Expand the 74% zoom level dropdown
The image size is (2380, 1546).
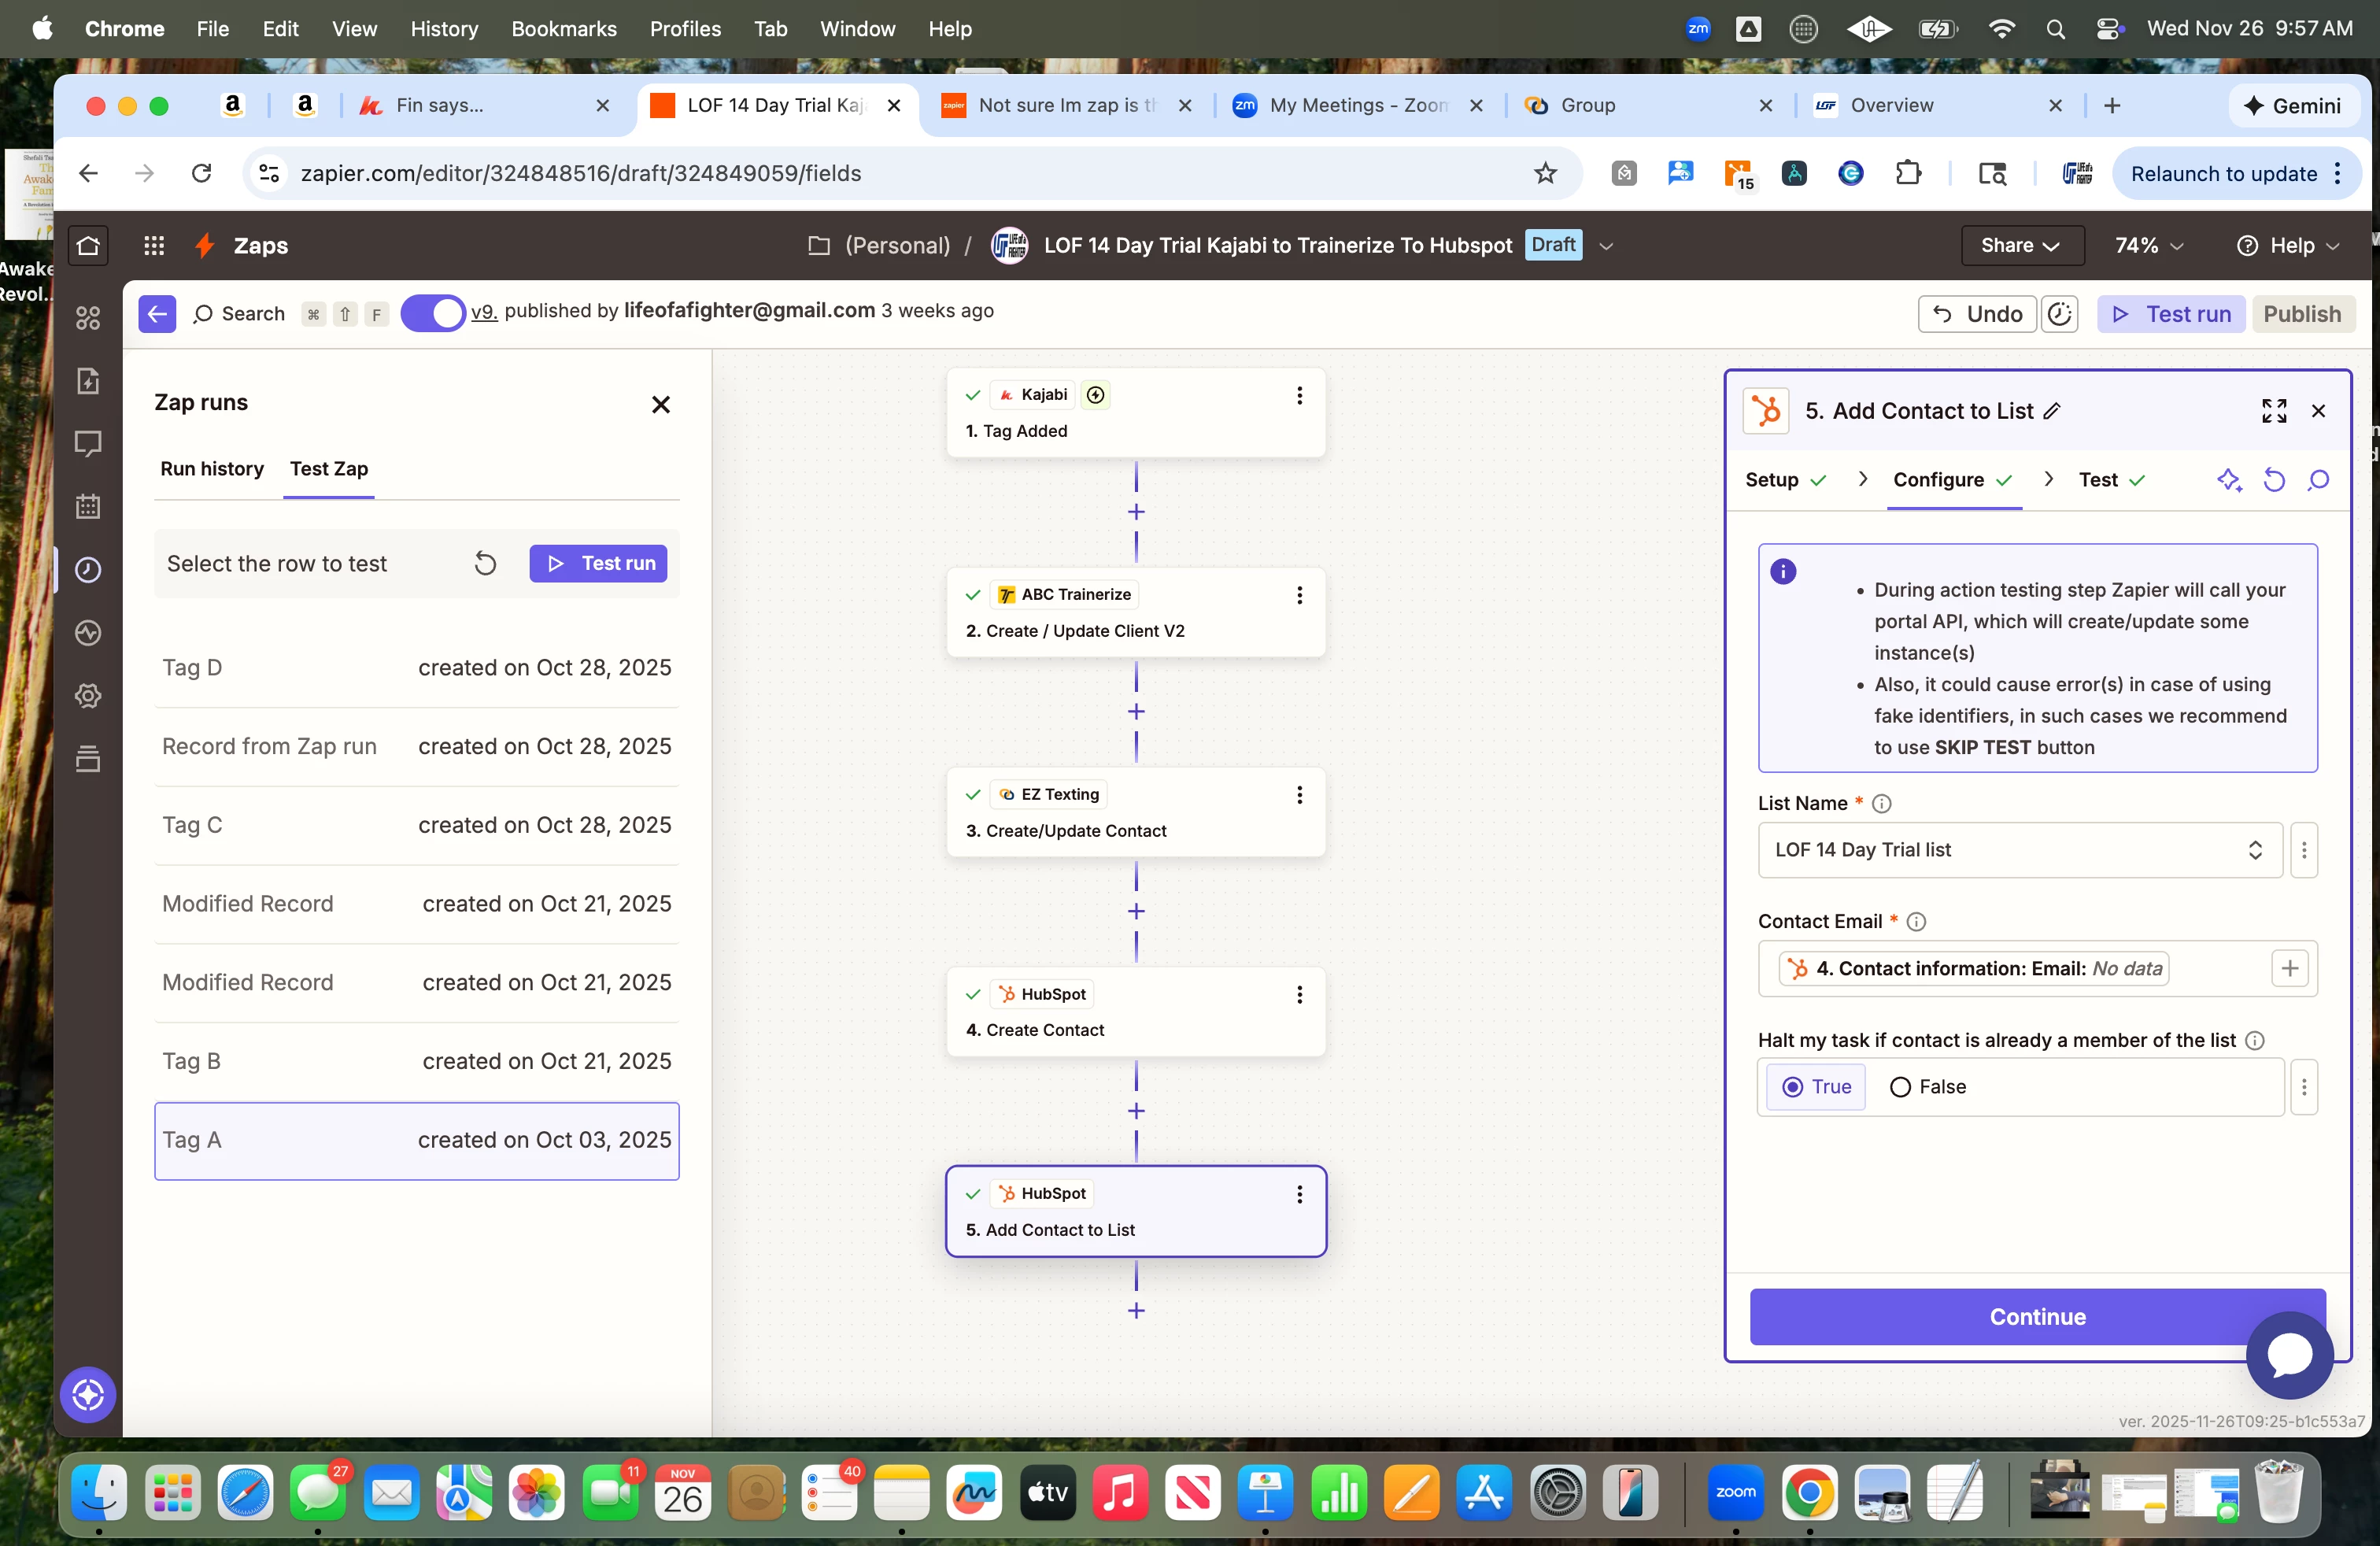click(x=2148, y=246)
